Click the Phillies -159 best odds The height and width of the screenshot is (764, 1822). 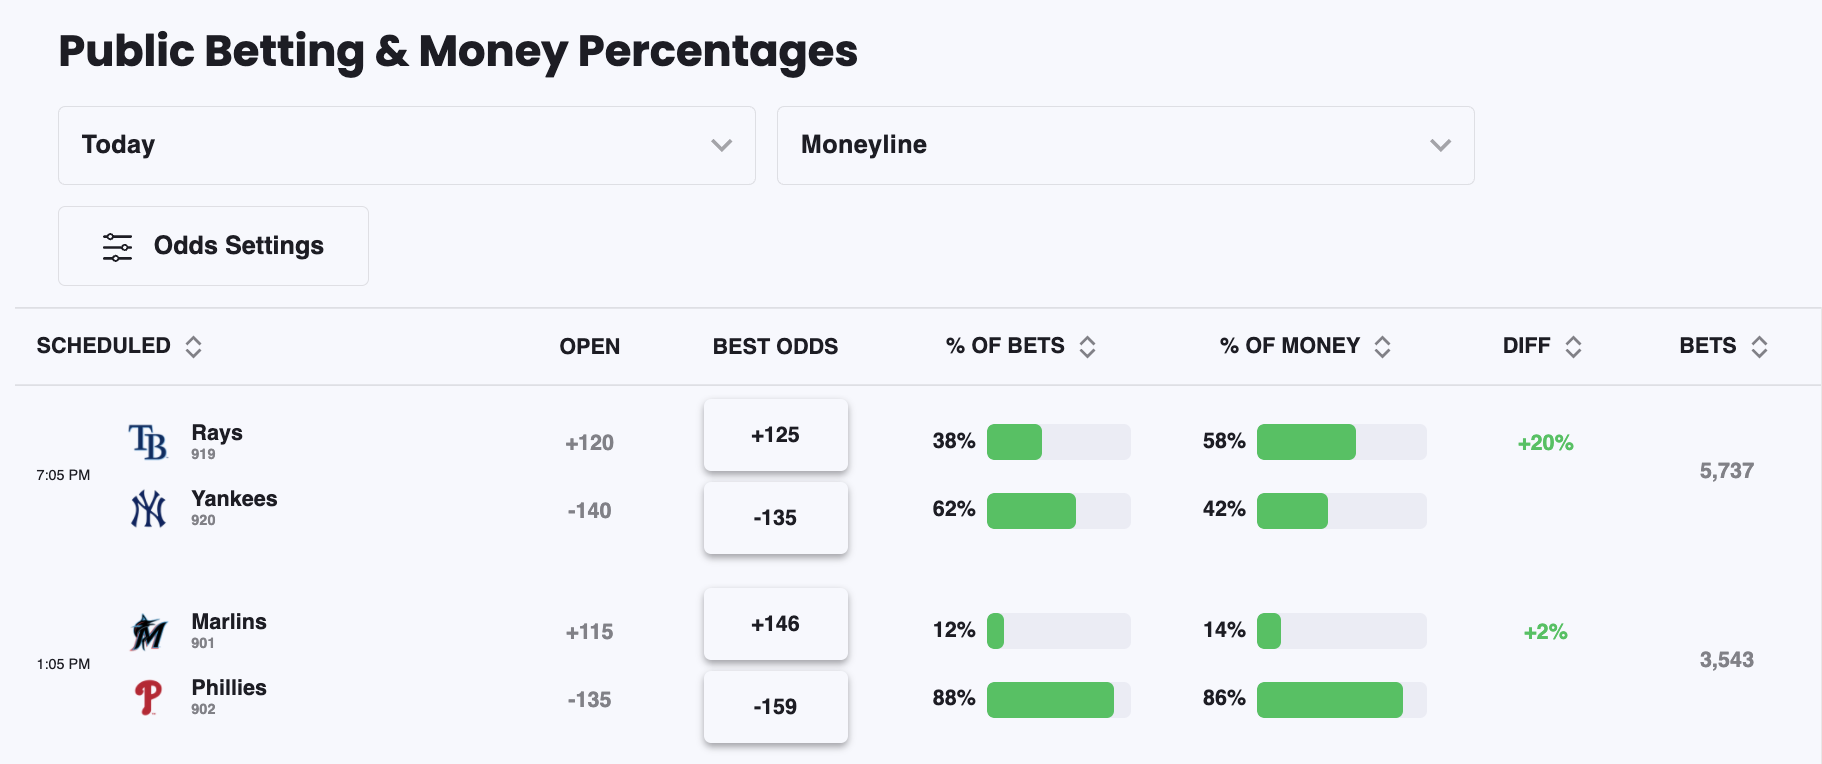[x=776, y=707]
